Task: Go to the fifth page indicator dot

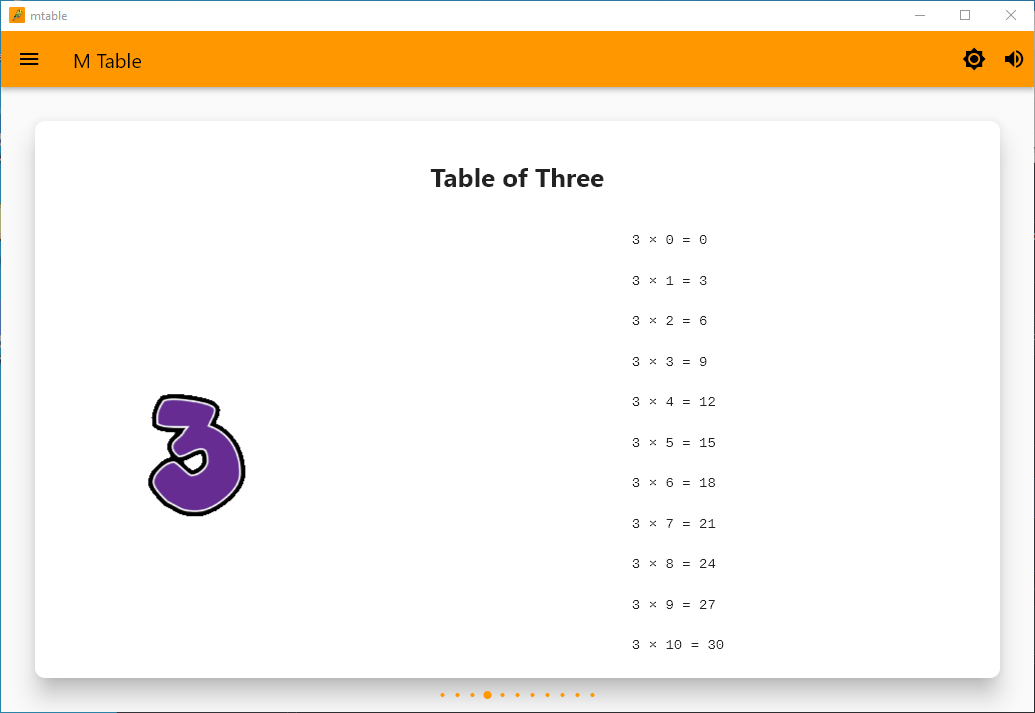Action: 502,695
